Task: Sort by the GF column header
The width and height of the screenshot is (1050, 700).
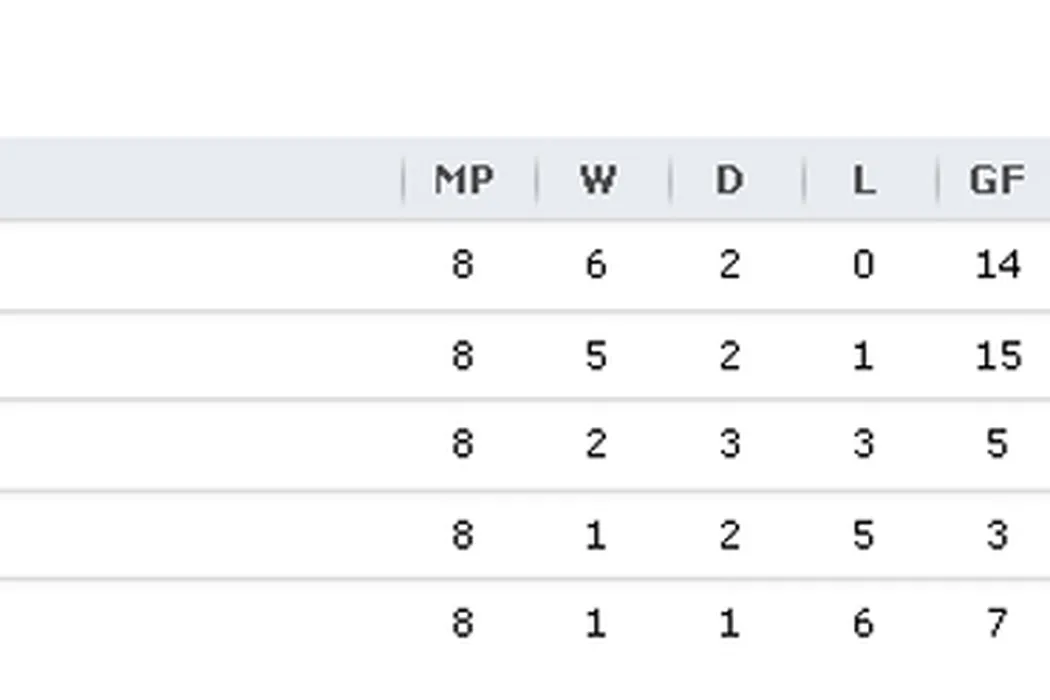Action: pos(996,180)
